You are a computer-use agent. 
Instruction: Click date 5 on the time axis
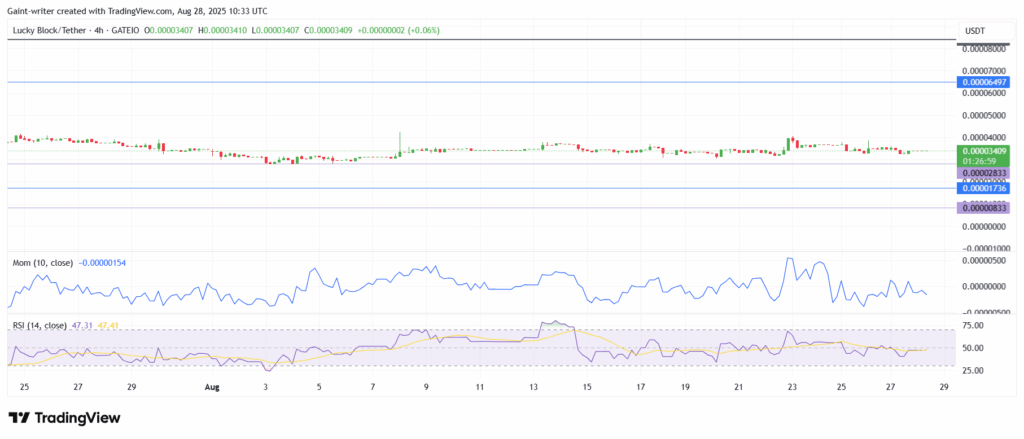pyautogui.click(x=319, y=387)
